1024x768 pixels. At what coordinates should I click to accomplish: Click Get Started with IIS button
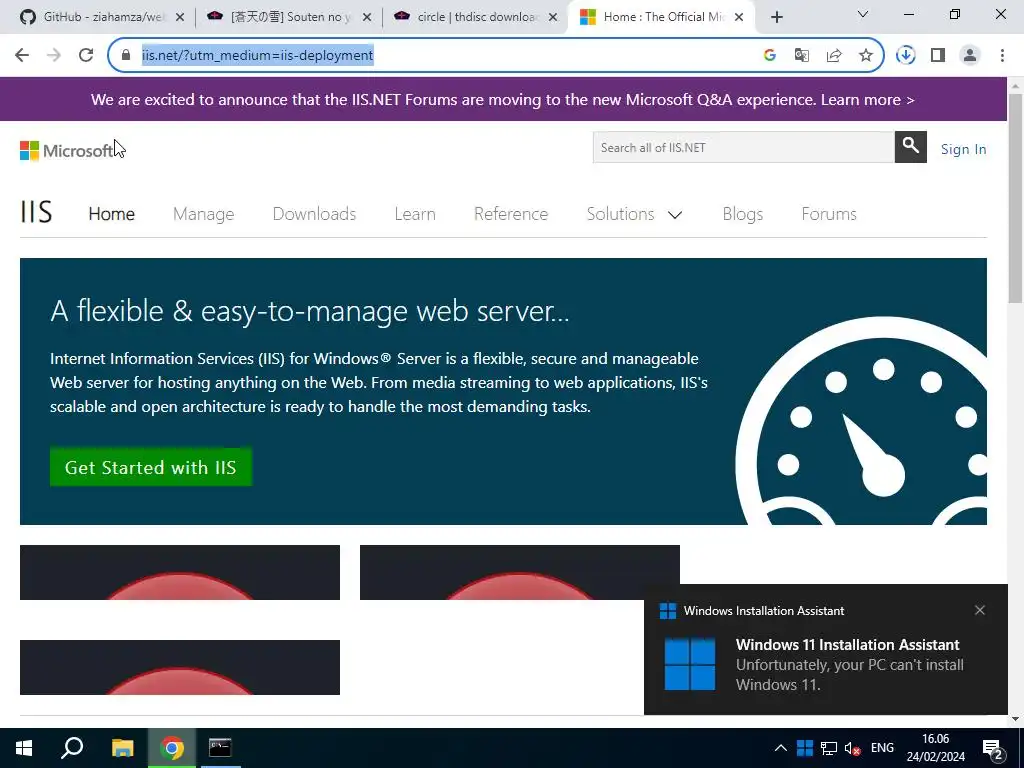(x=151, y=467)
